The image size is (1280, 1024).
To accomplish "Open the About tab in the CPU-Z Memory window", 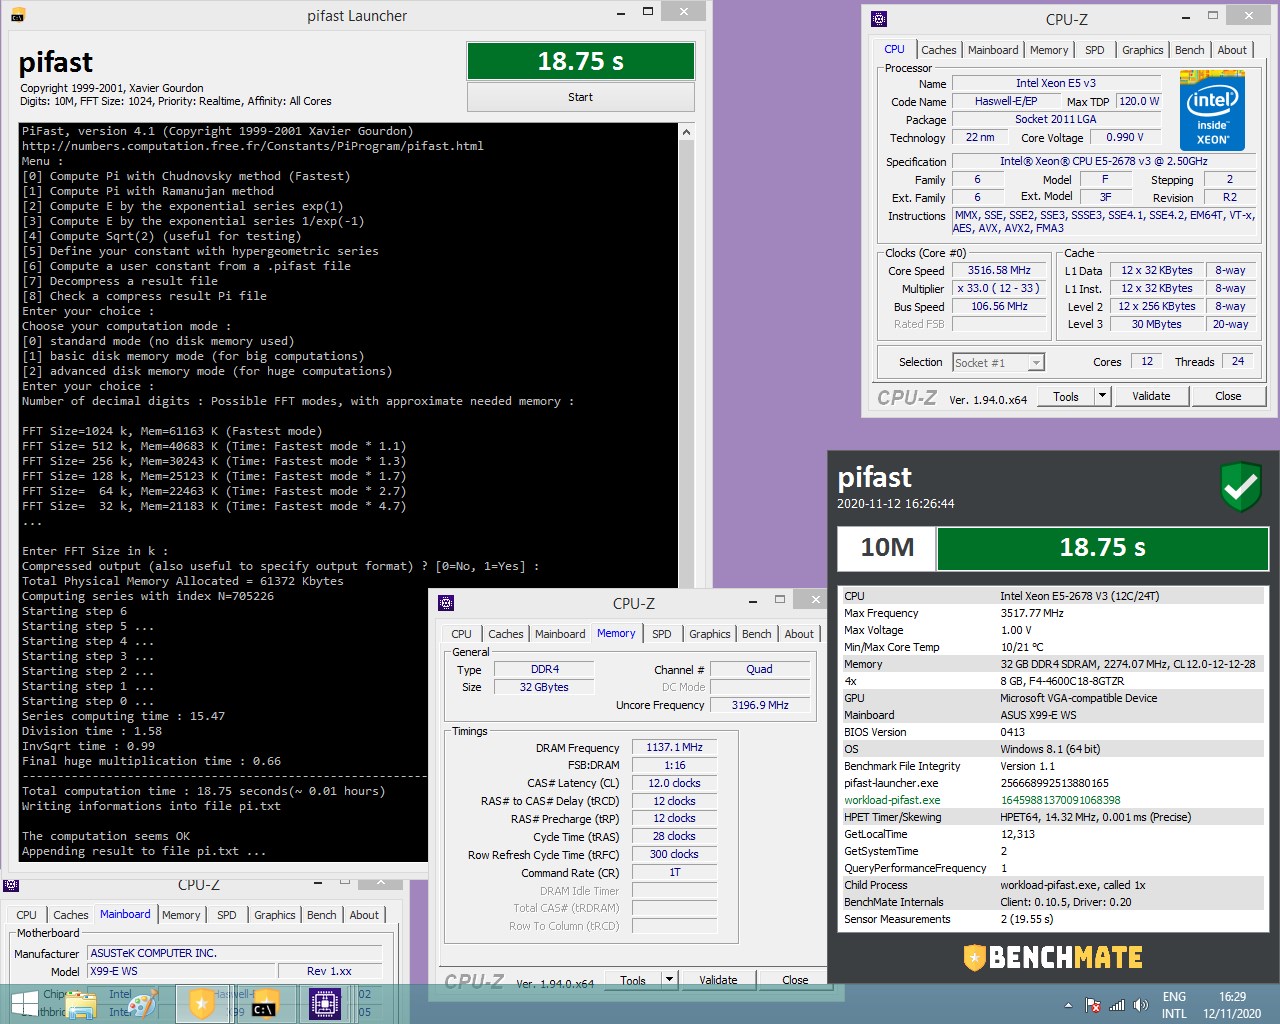I will 799,634.
